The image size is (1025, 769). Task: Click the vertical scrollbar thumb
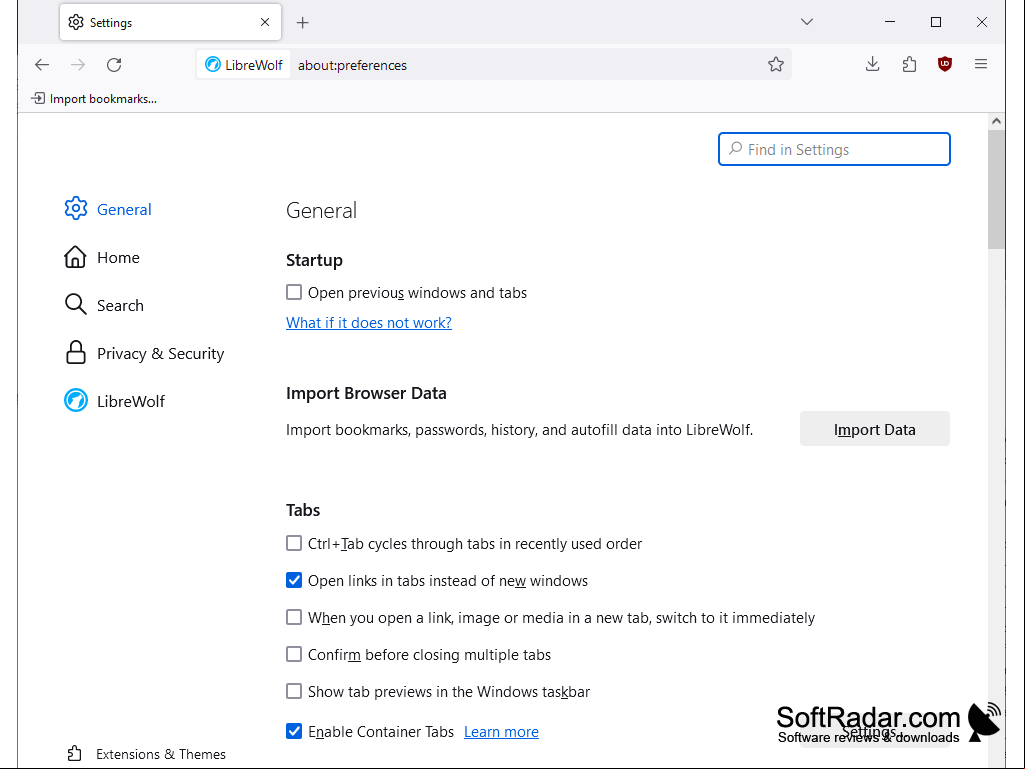[x=996, y=189]
